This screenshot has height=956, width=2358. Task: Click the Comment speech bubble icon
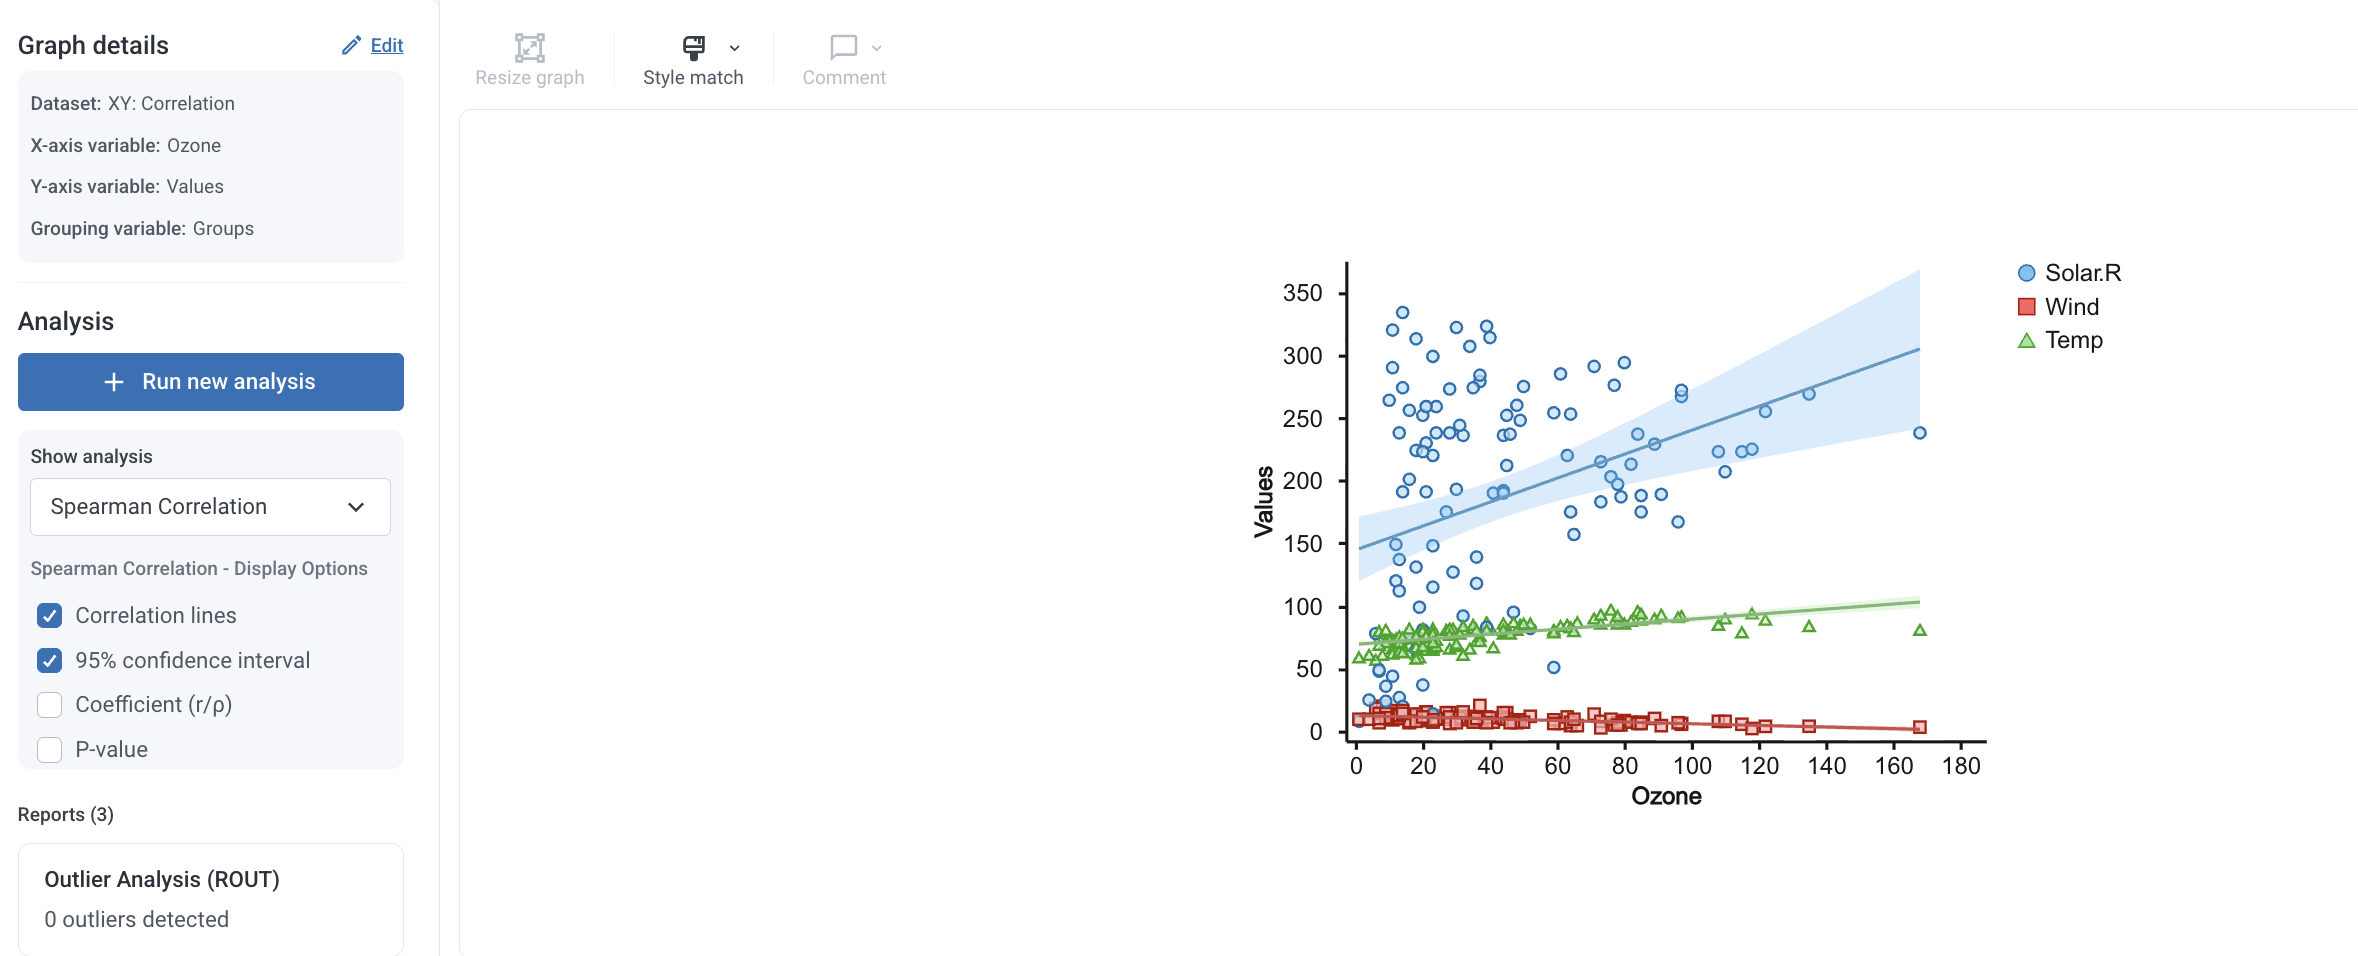[843, 47]
